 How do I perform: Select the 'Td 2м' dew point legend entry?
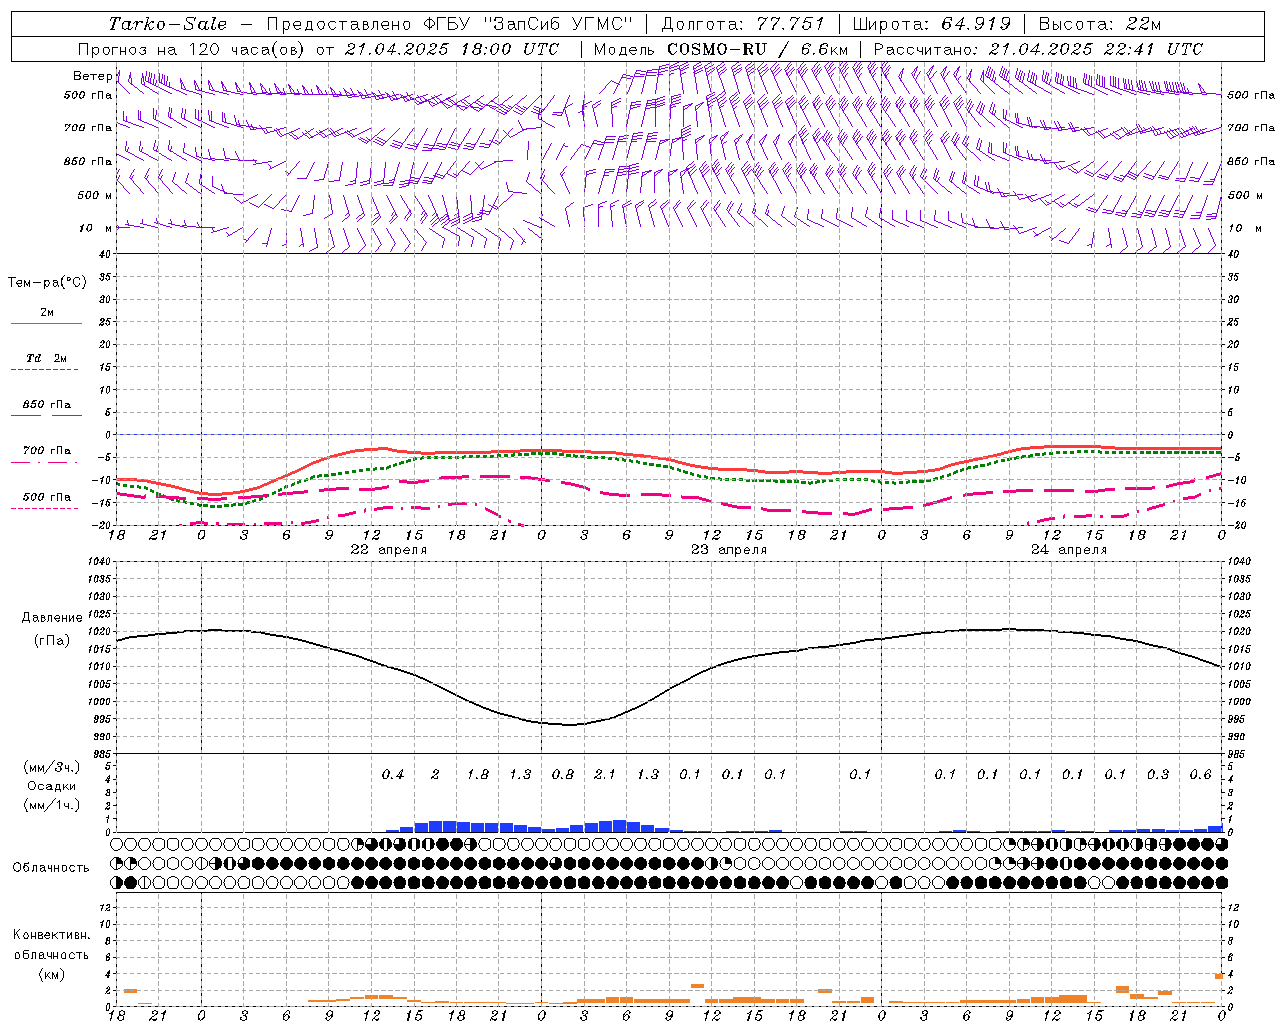coord(46,358)
